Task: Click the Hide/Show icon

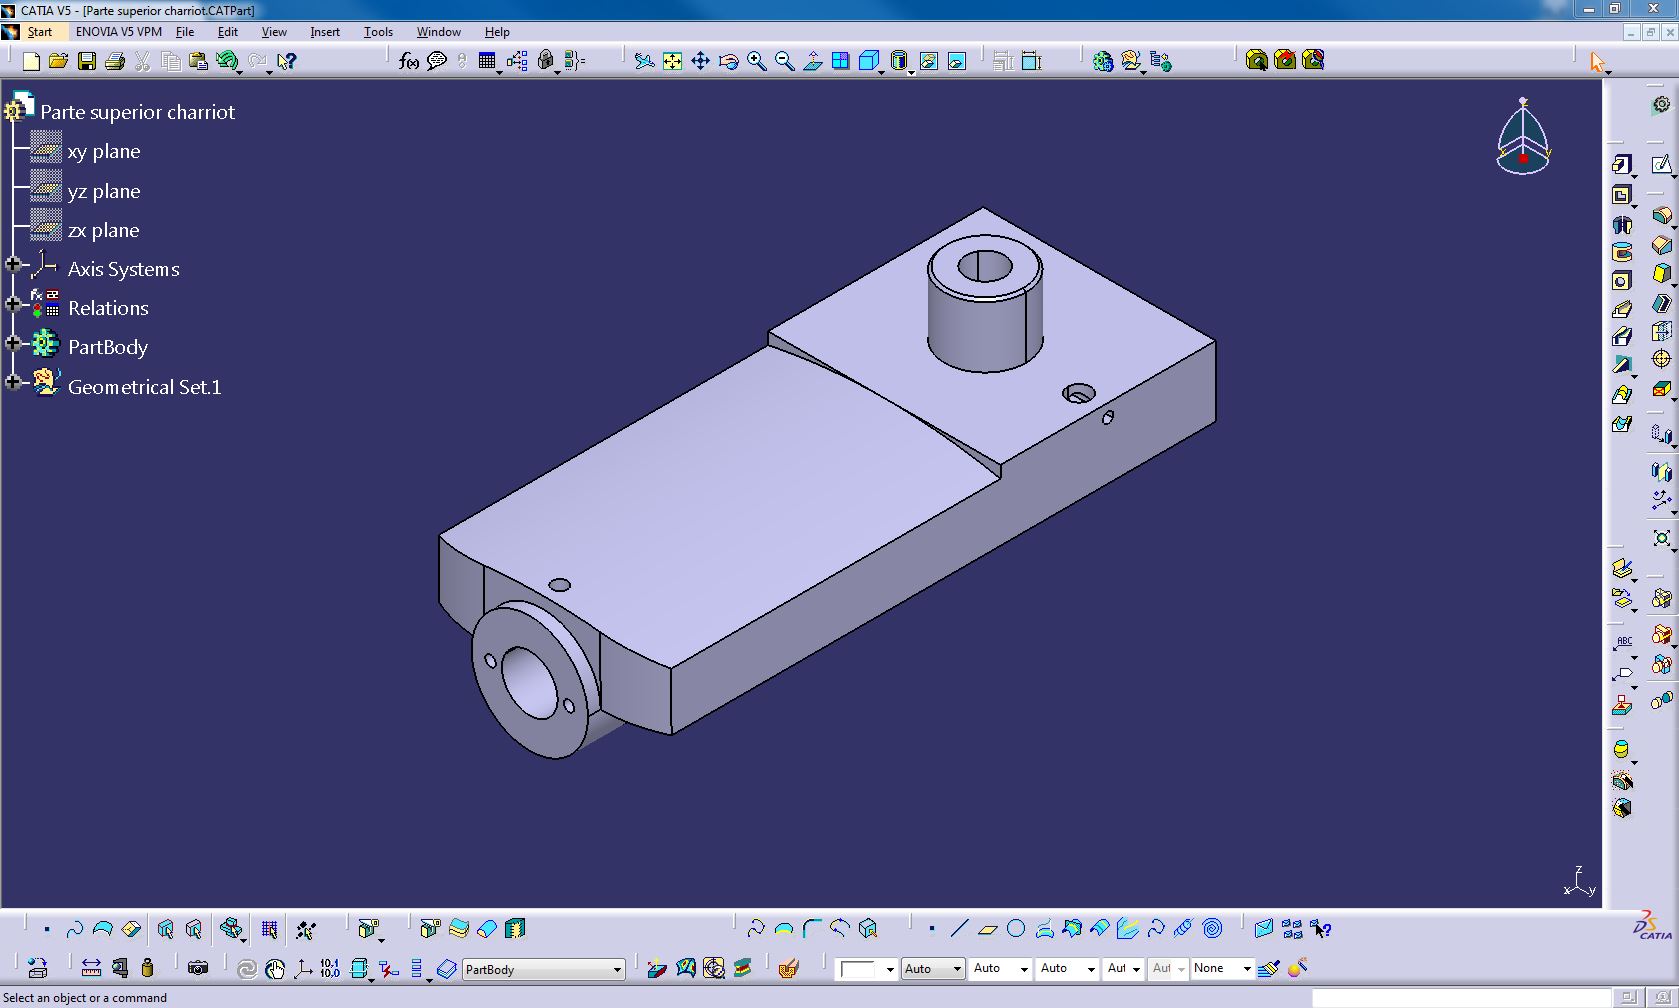Action: (928, 62)
